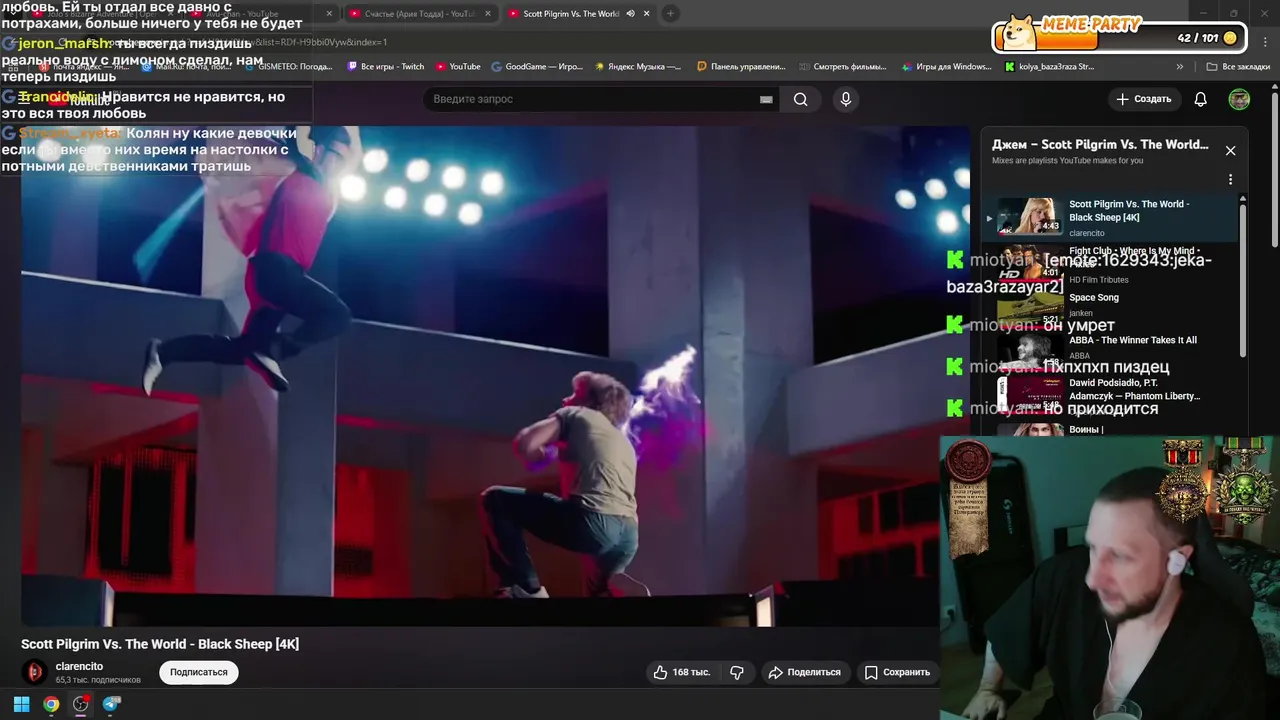Expand hidden bookmarks chevron
This screenshot has height=720, width=1280.
click(1180, 67)
